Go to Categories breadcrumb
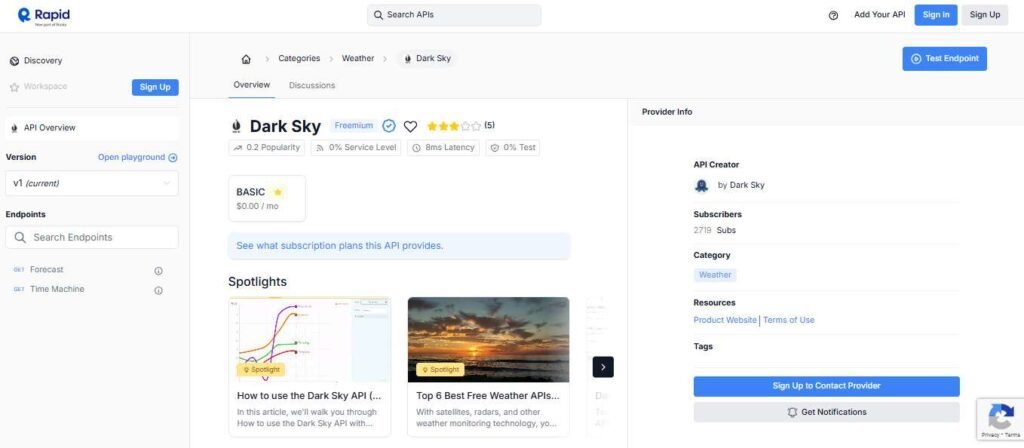Image resolution: width=1024 pixels, height=448 pixels. [x=299, y=58]
